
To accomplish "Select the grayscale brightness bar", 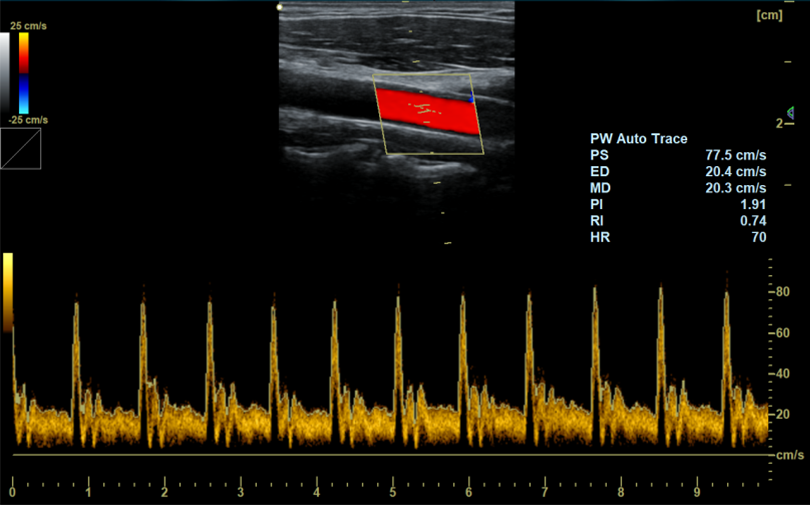I will coord(7,72).
